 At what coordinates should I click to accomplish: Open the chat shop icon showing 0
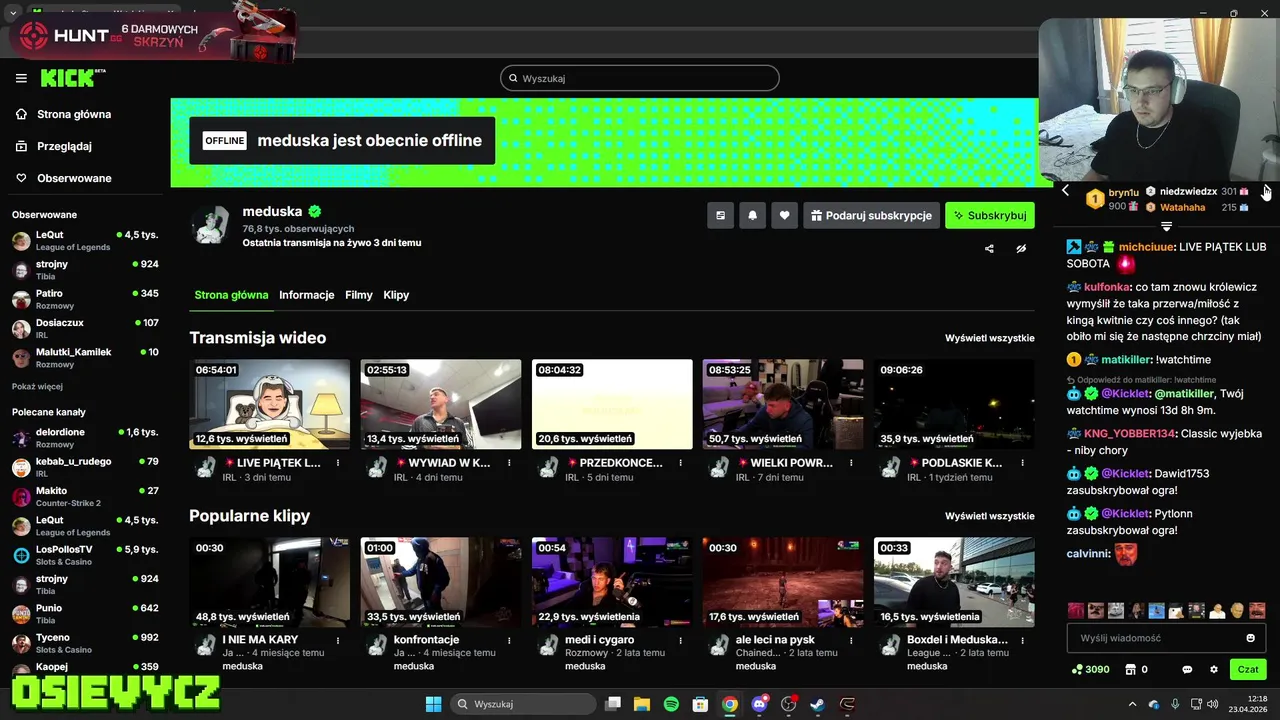point(1136,669)
